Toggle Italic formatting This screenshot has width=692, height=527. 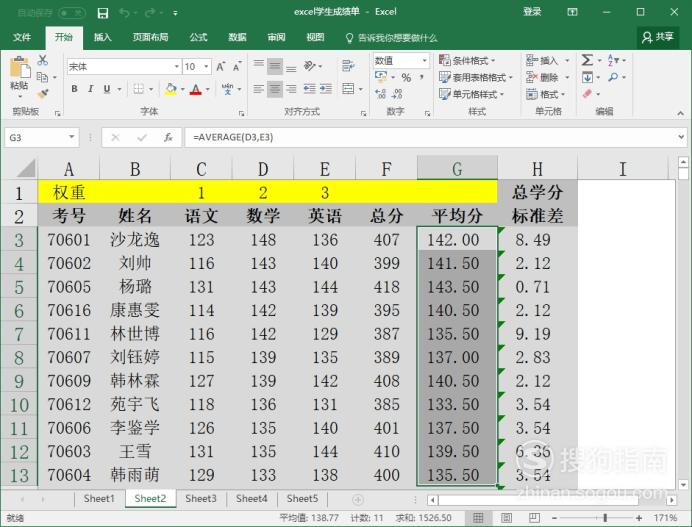tap(90, 89)
